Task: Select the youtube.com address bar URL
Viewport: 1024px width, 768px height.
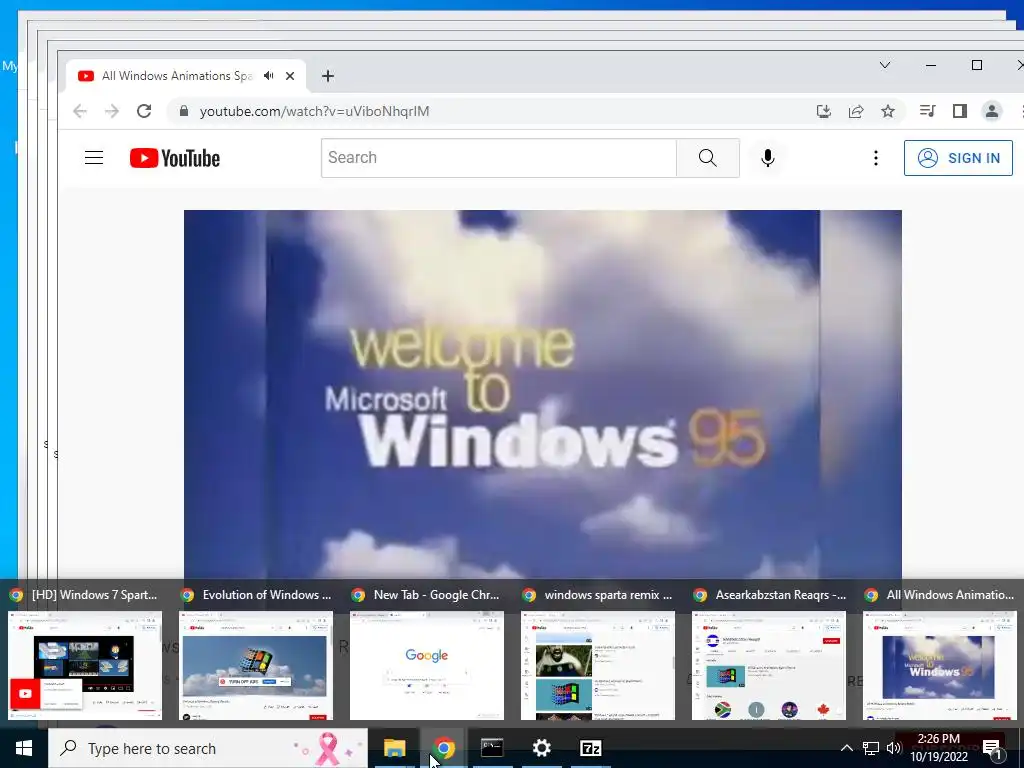Action: point(315,111)
